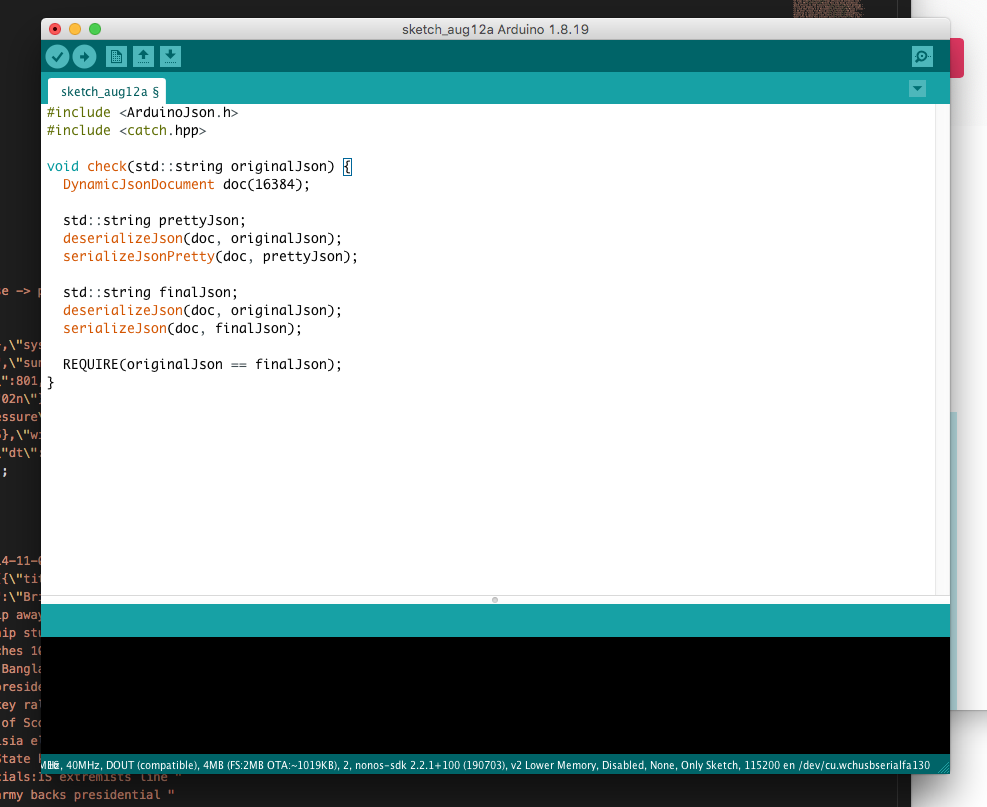
Task: Click 'DynamicJsonDocument doc(16384);' line
Action: coord(186,184)
